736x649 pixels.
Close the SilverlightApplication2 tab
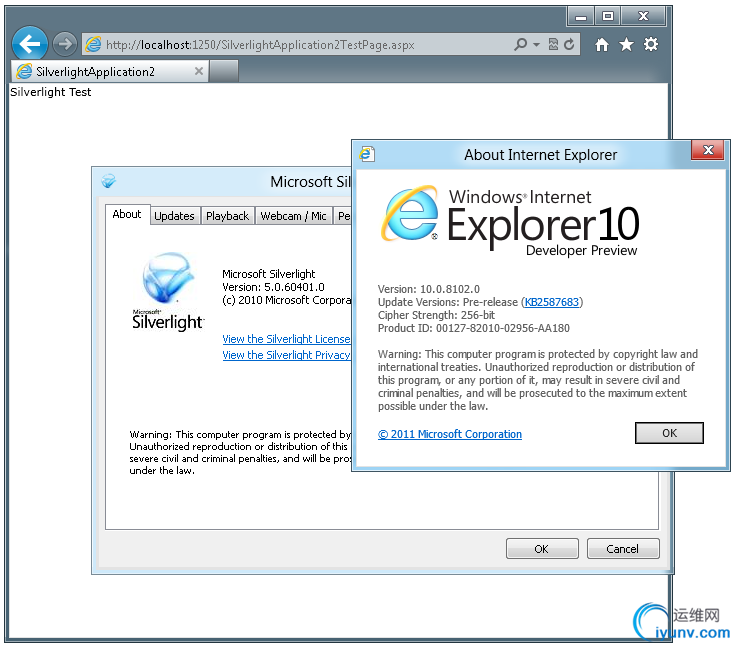tap(199, 71)
